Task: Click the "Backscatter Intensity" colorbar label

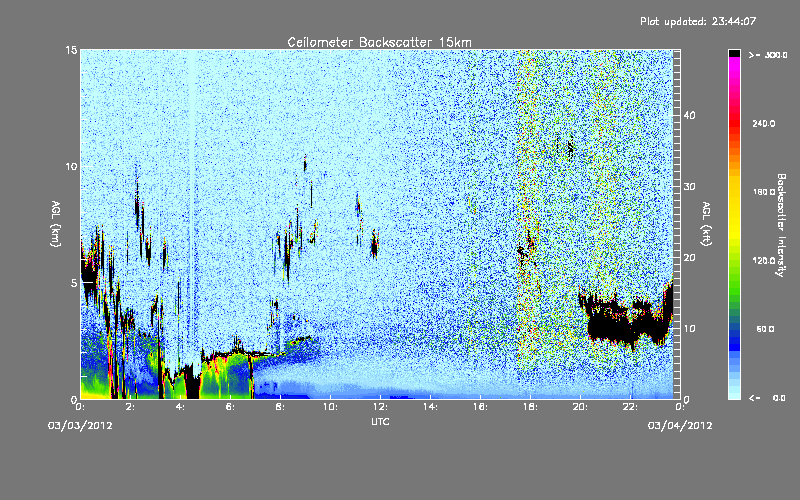Action: 781,225
